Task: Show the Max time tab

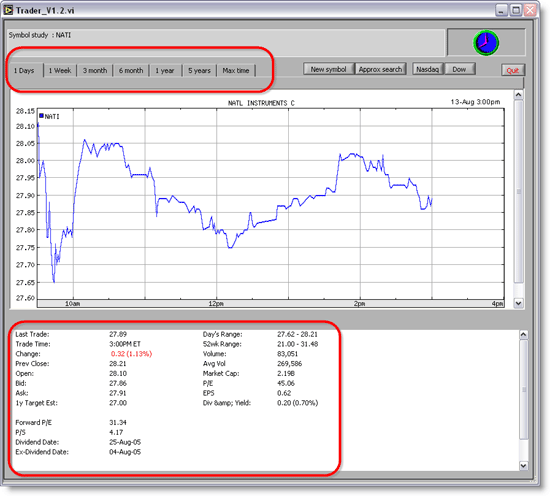Action: (236, 71)
